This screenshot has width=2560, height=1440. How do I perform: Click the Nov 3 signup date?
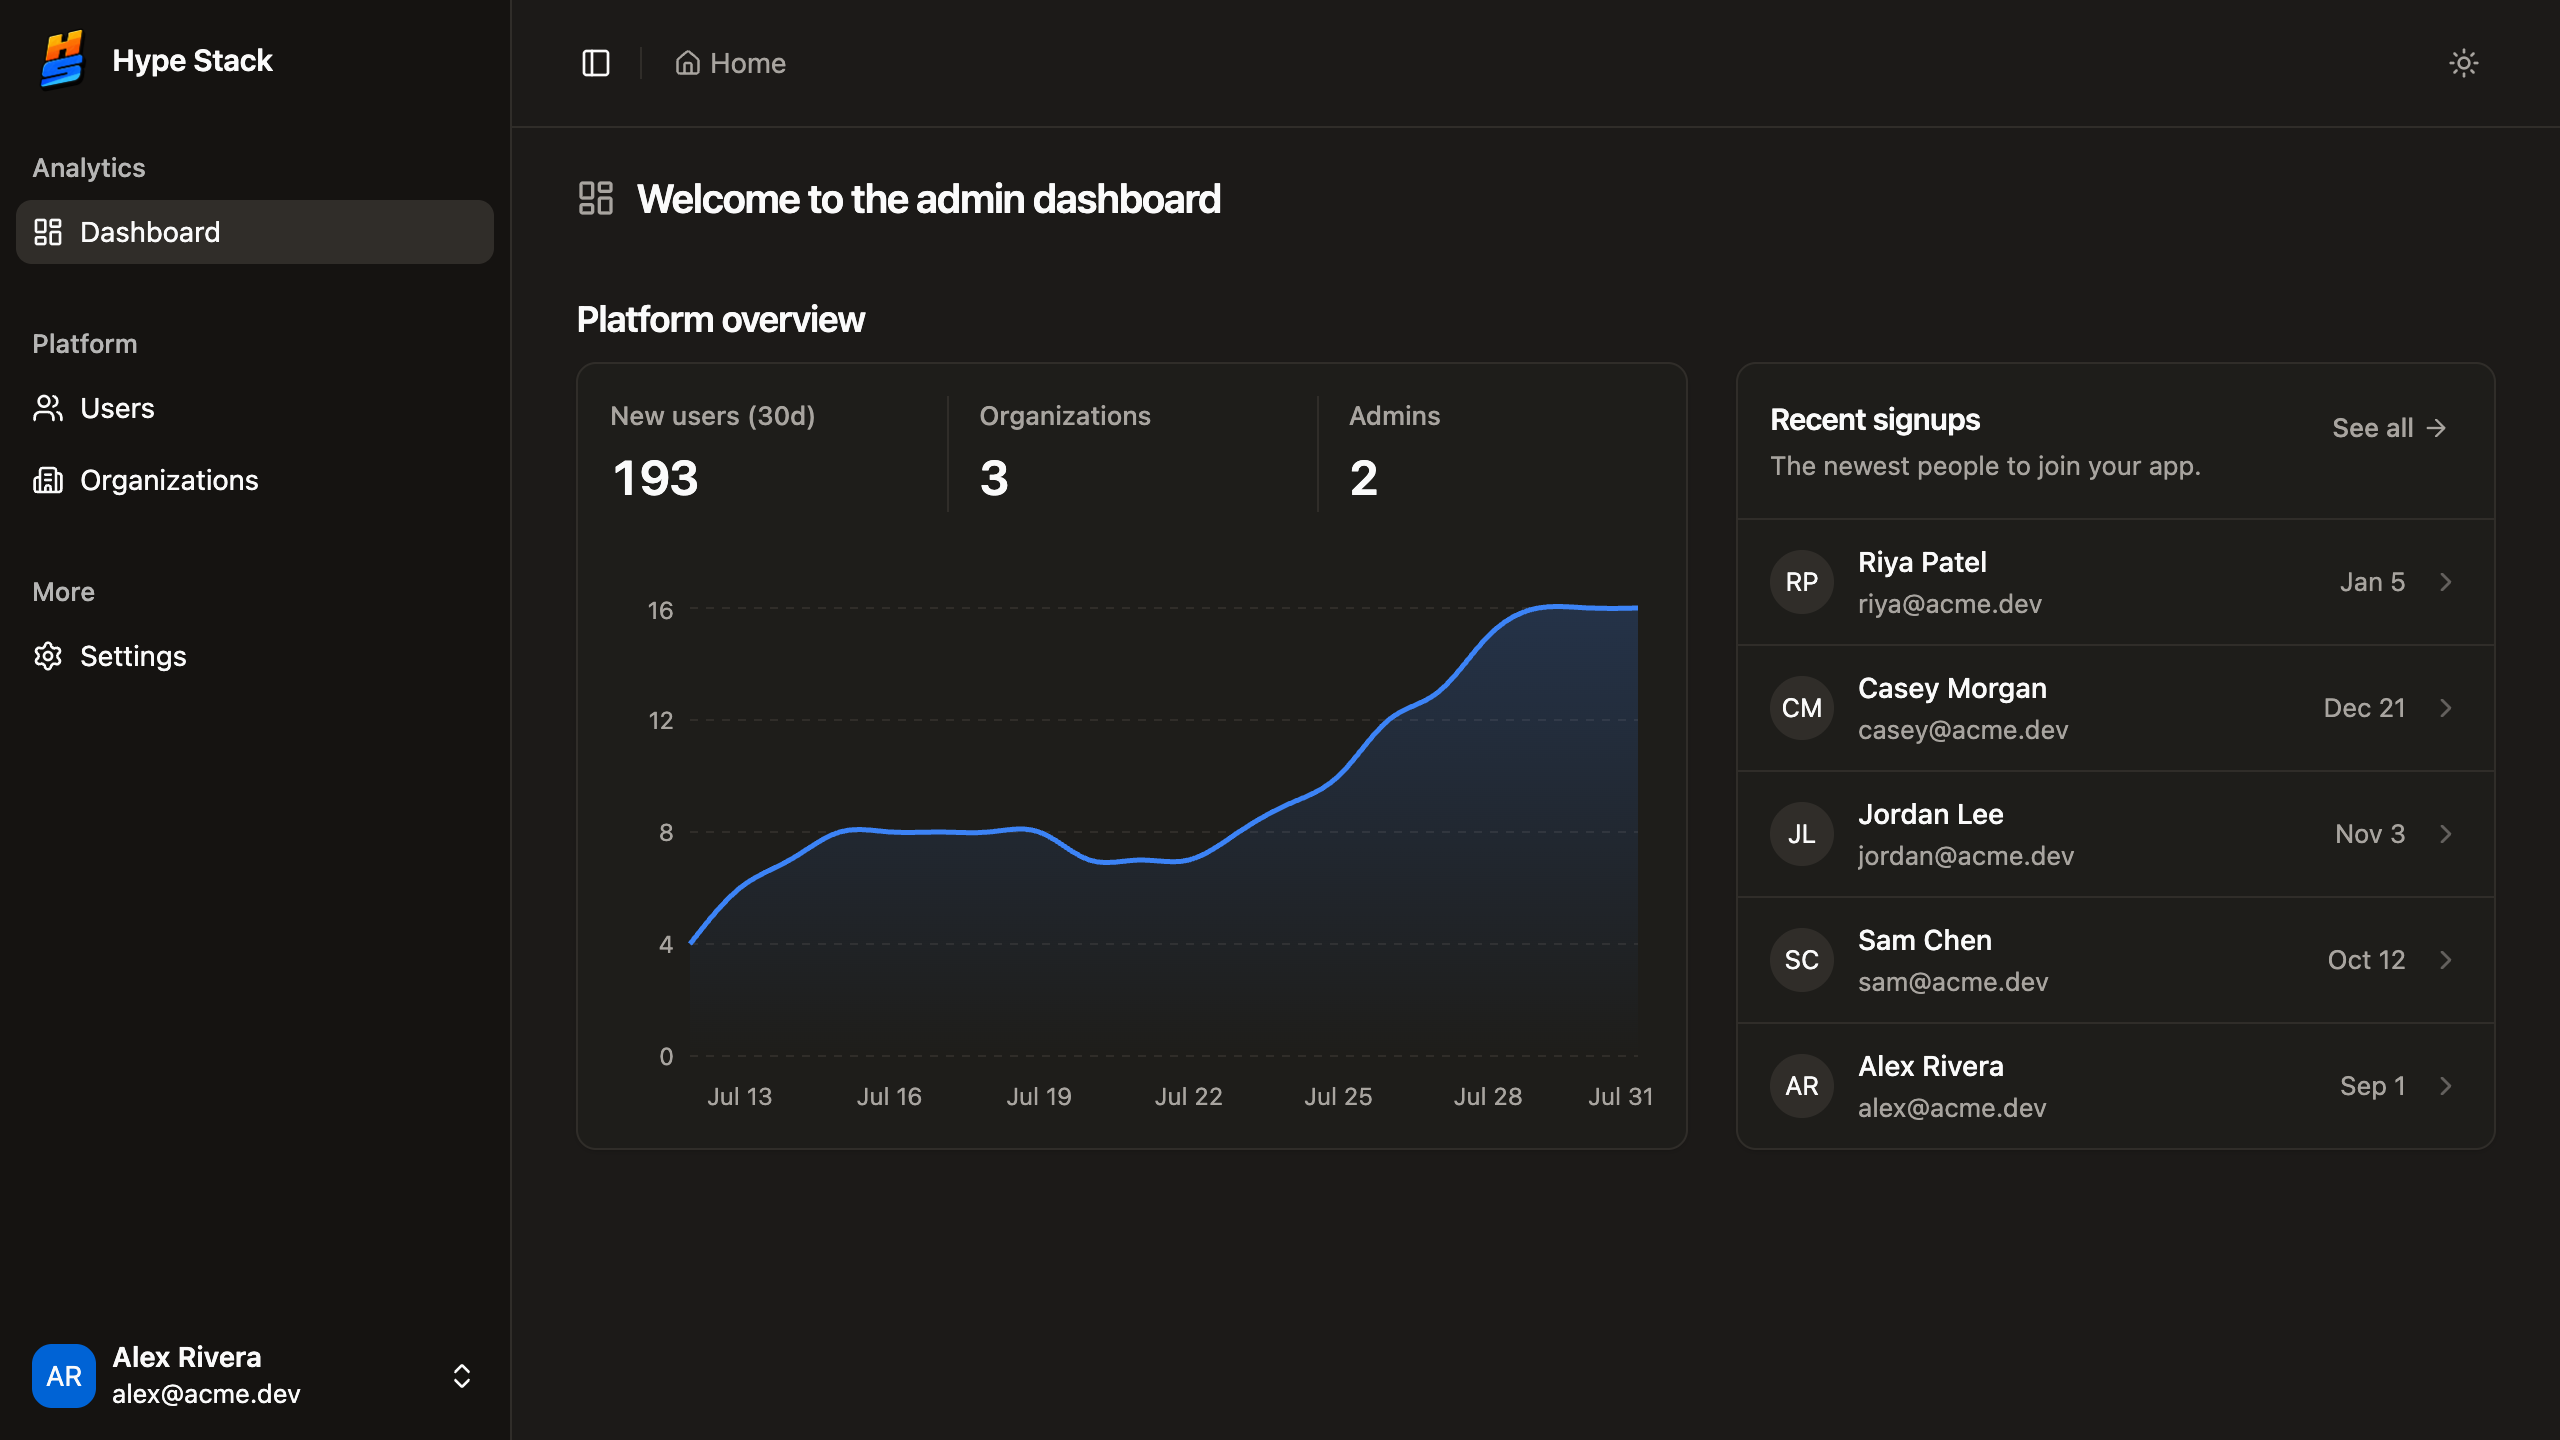point(2370,834)
